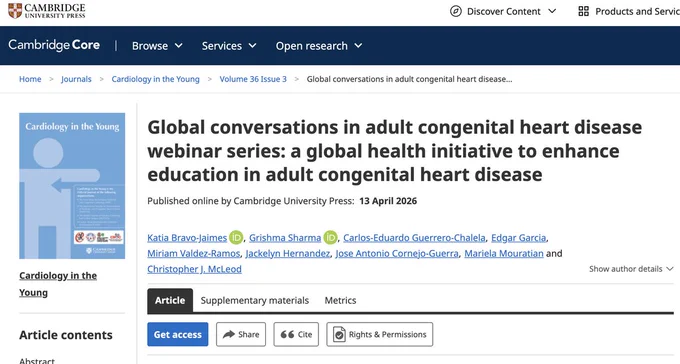Open the Volume 36 Issue 3 breadcrumb

(253, 79)
